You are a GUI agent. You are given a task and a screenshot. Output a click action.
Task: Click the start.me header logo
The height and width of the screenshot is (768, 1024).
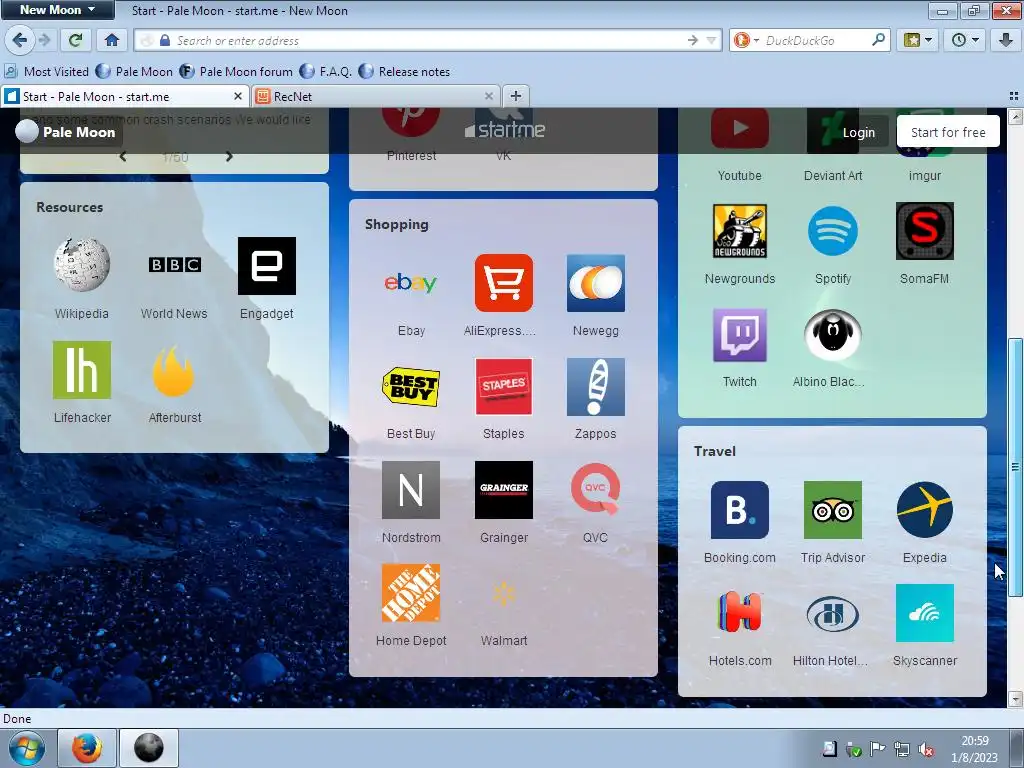coord(504,129)
